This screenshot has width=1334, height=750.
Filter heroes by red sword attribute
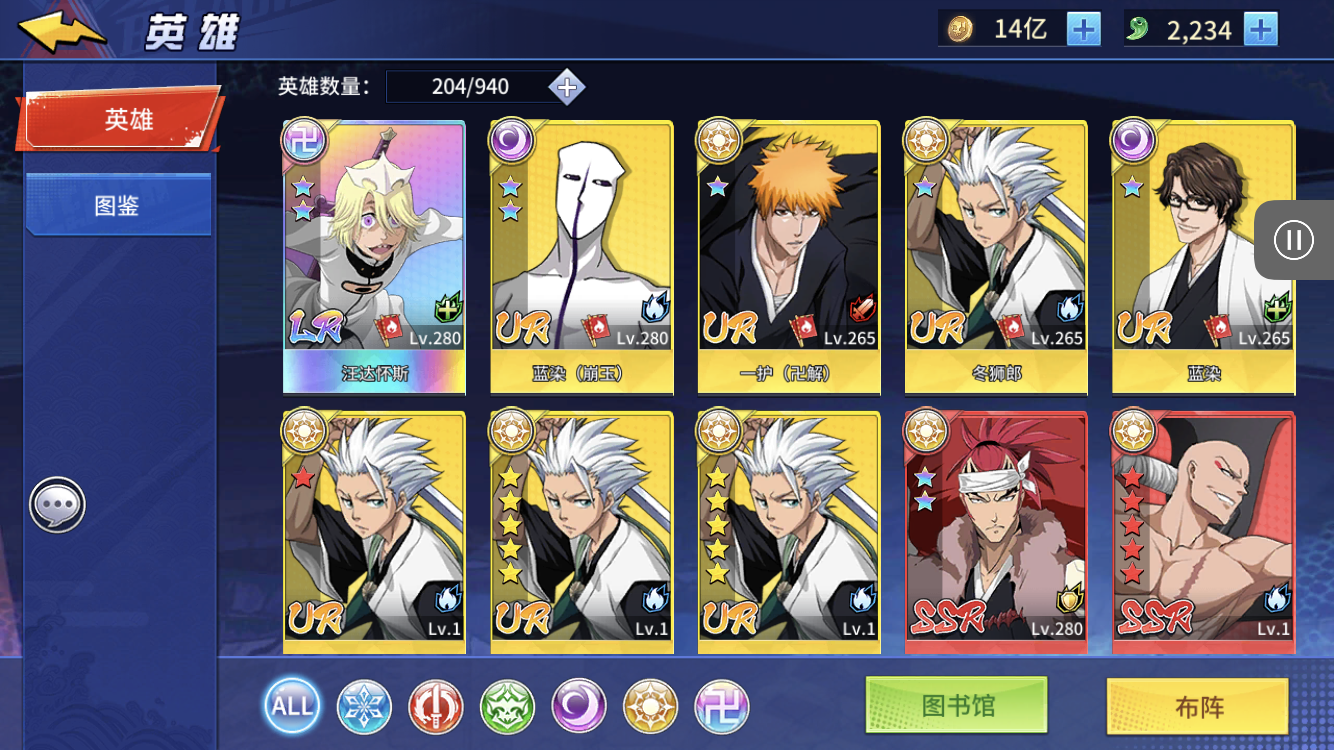point(435,706)
